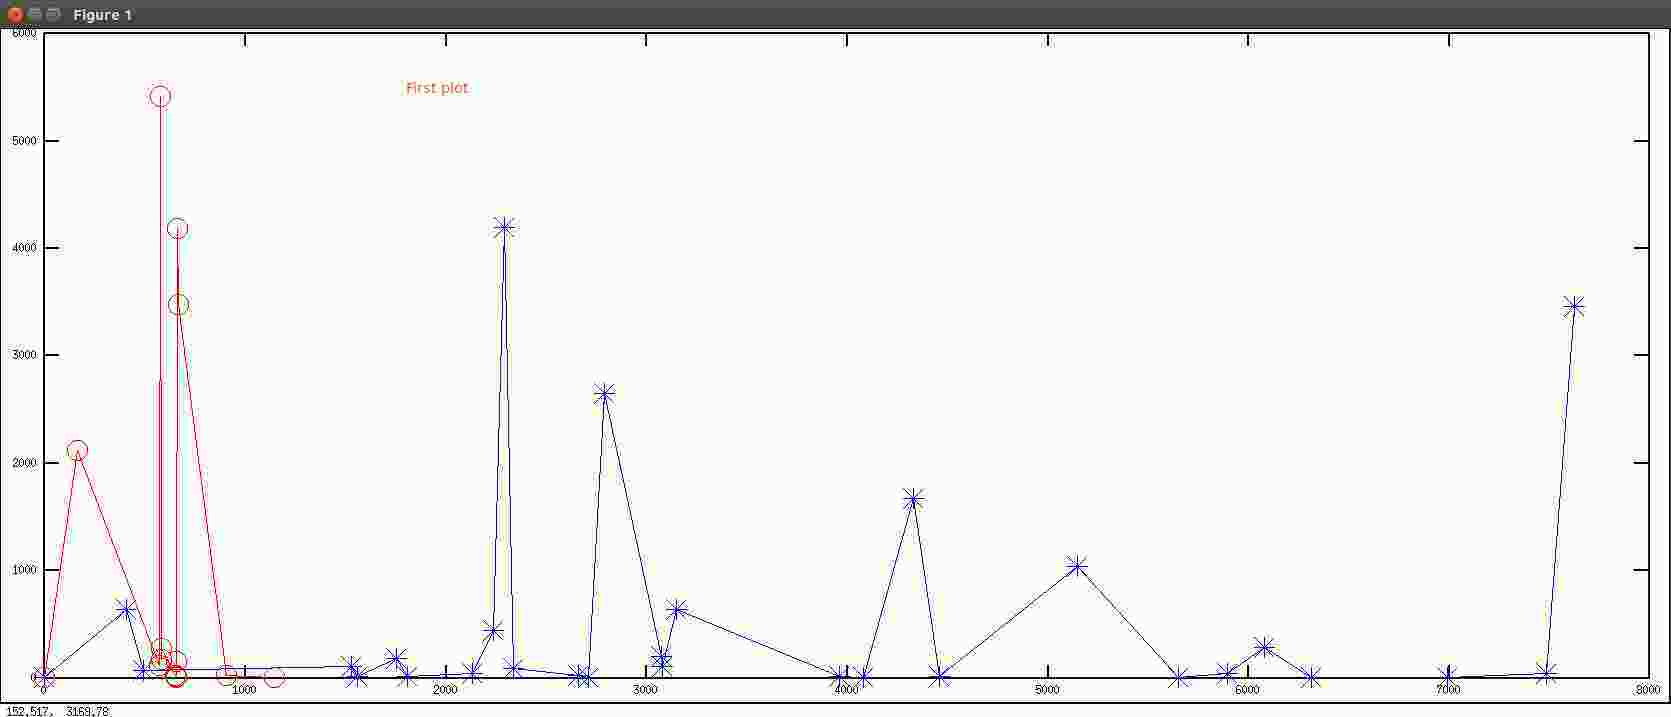Click the x-axis label 1000

[x=244, y=690]
